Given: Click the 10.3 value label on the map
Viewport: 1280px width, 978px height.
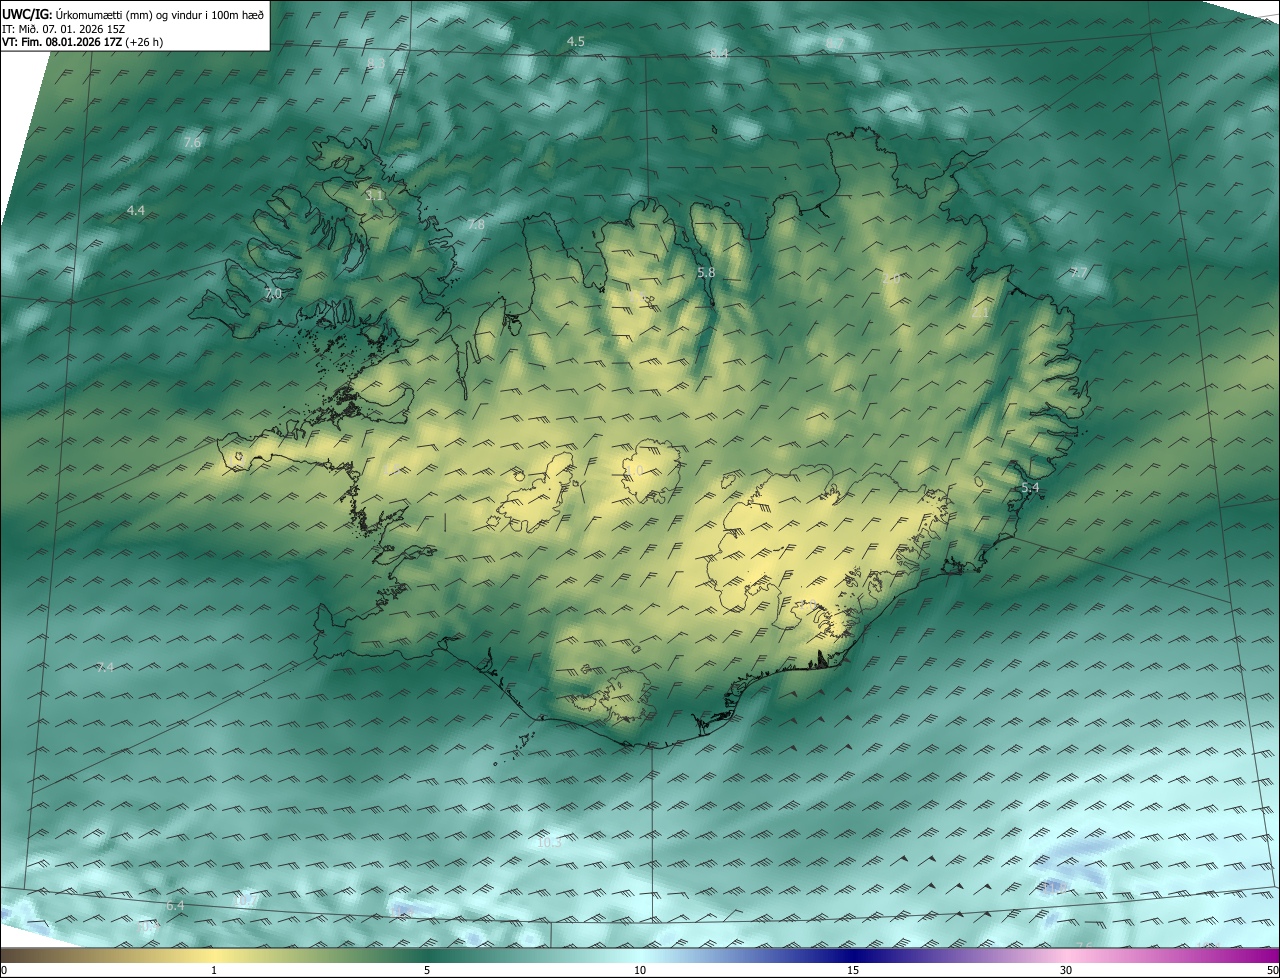Looking at the screenshot, I should (x=549, y=842).
